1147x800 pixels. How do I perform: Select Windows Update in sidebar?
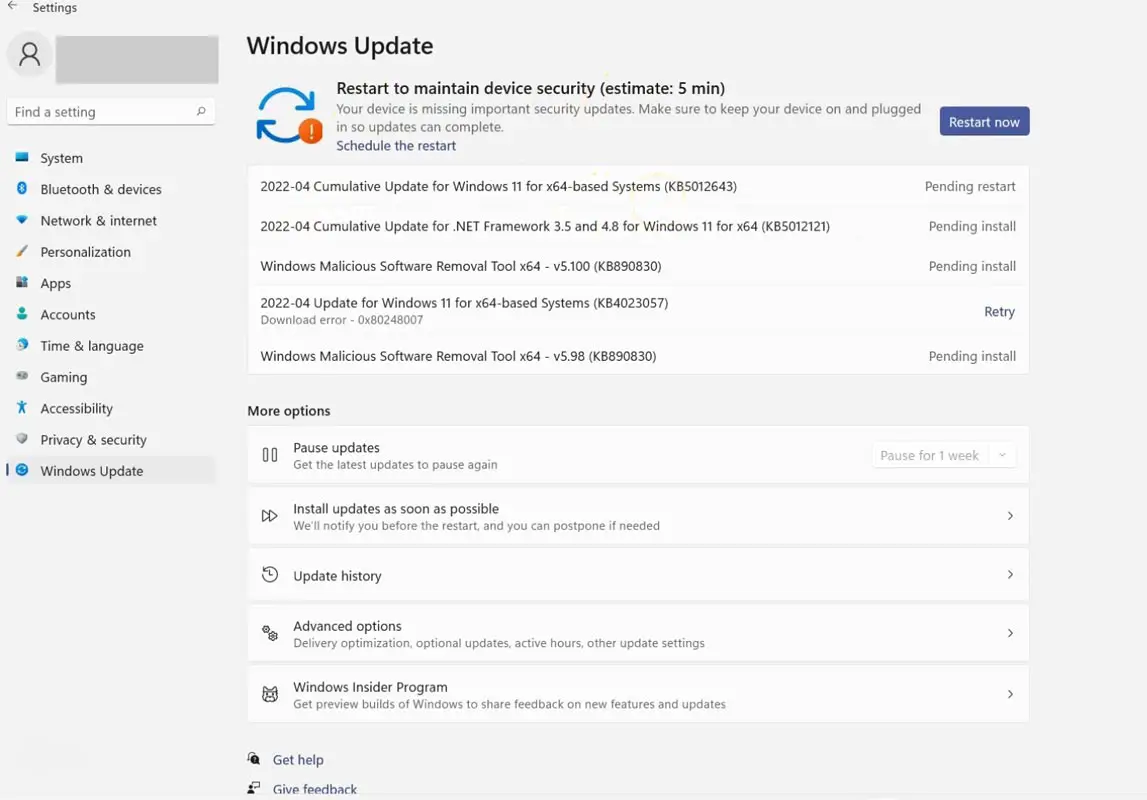[111, 472]
